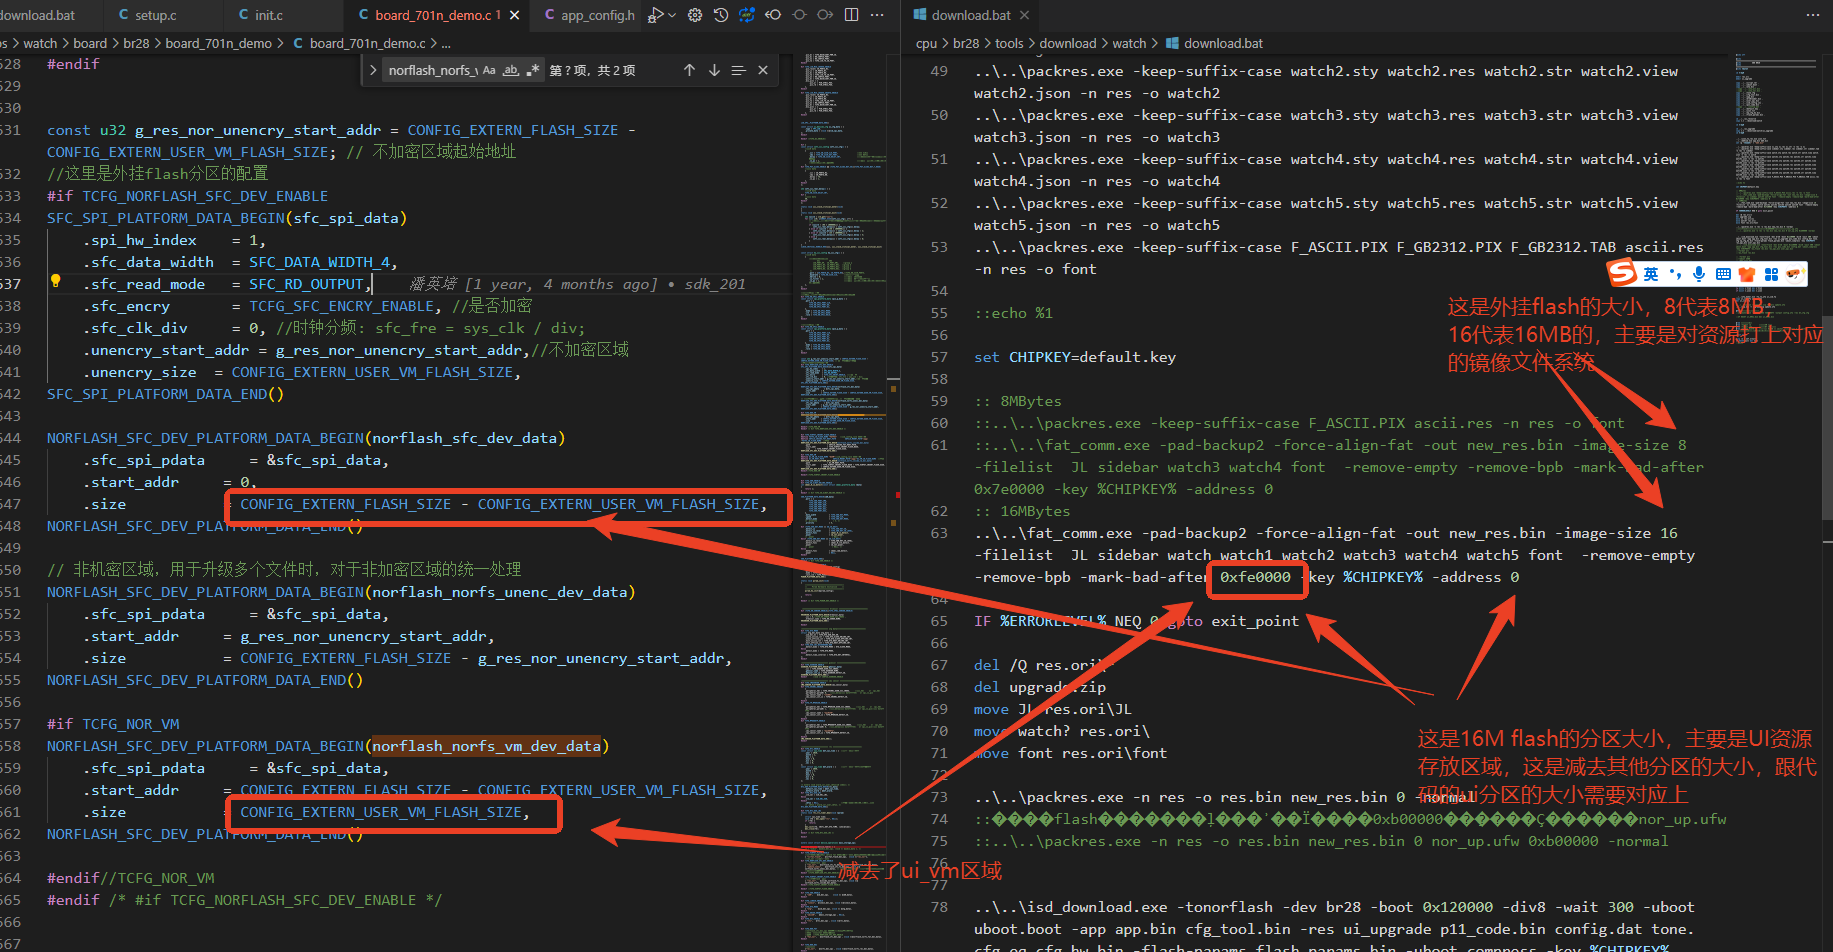Toggle Use Regular Expression in find widget
The image size is (1833, 952).
pyautogui.click(x=533, y=70)
